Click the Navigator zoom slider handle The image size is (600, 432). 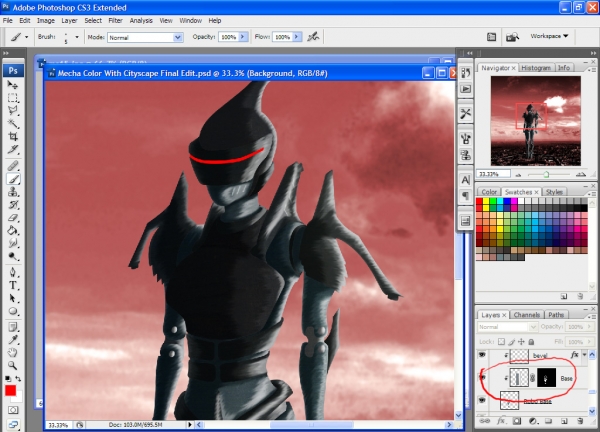(x=546, y=174)
